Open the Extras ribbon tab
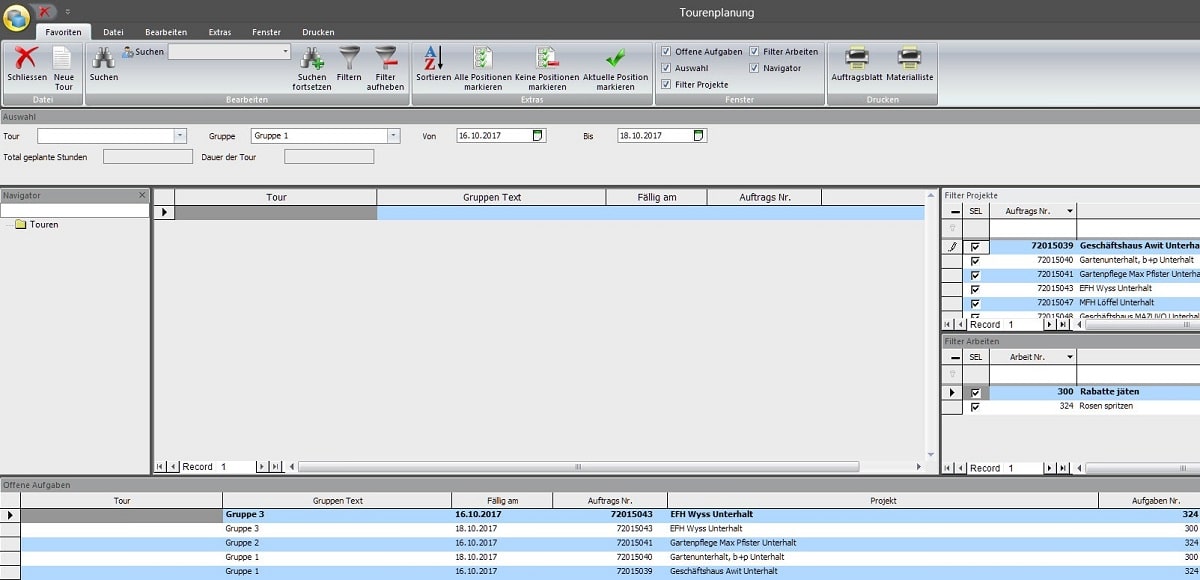This screenshot has width=1200, height=580. click(x=220, y=32)
